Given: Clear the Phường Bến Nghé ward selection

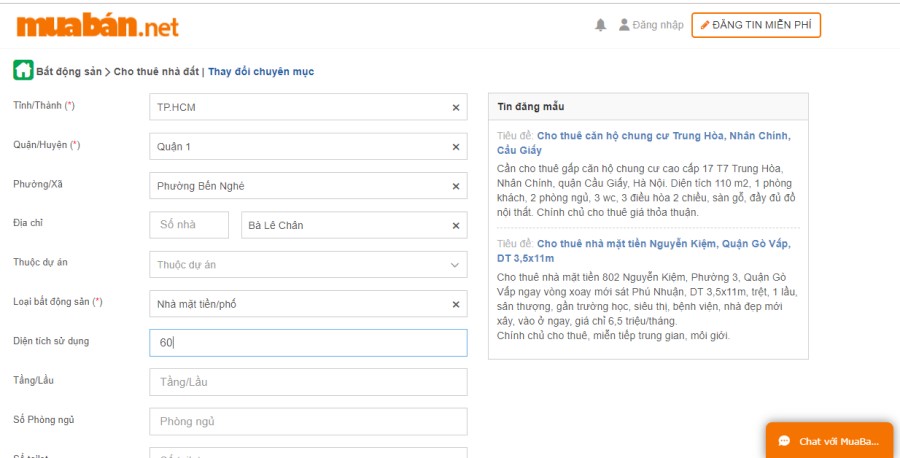Looking at the screenshot, I should [456, 187].
